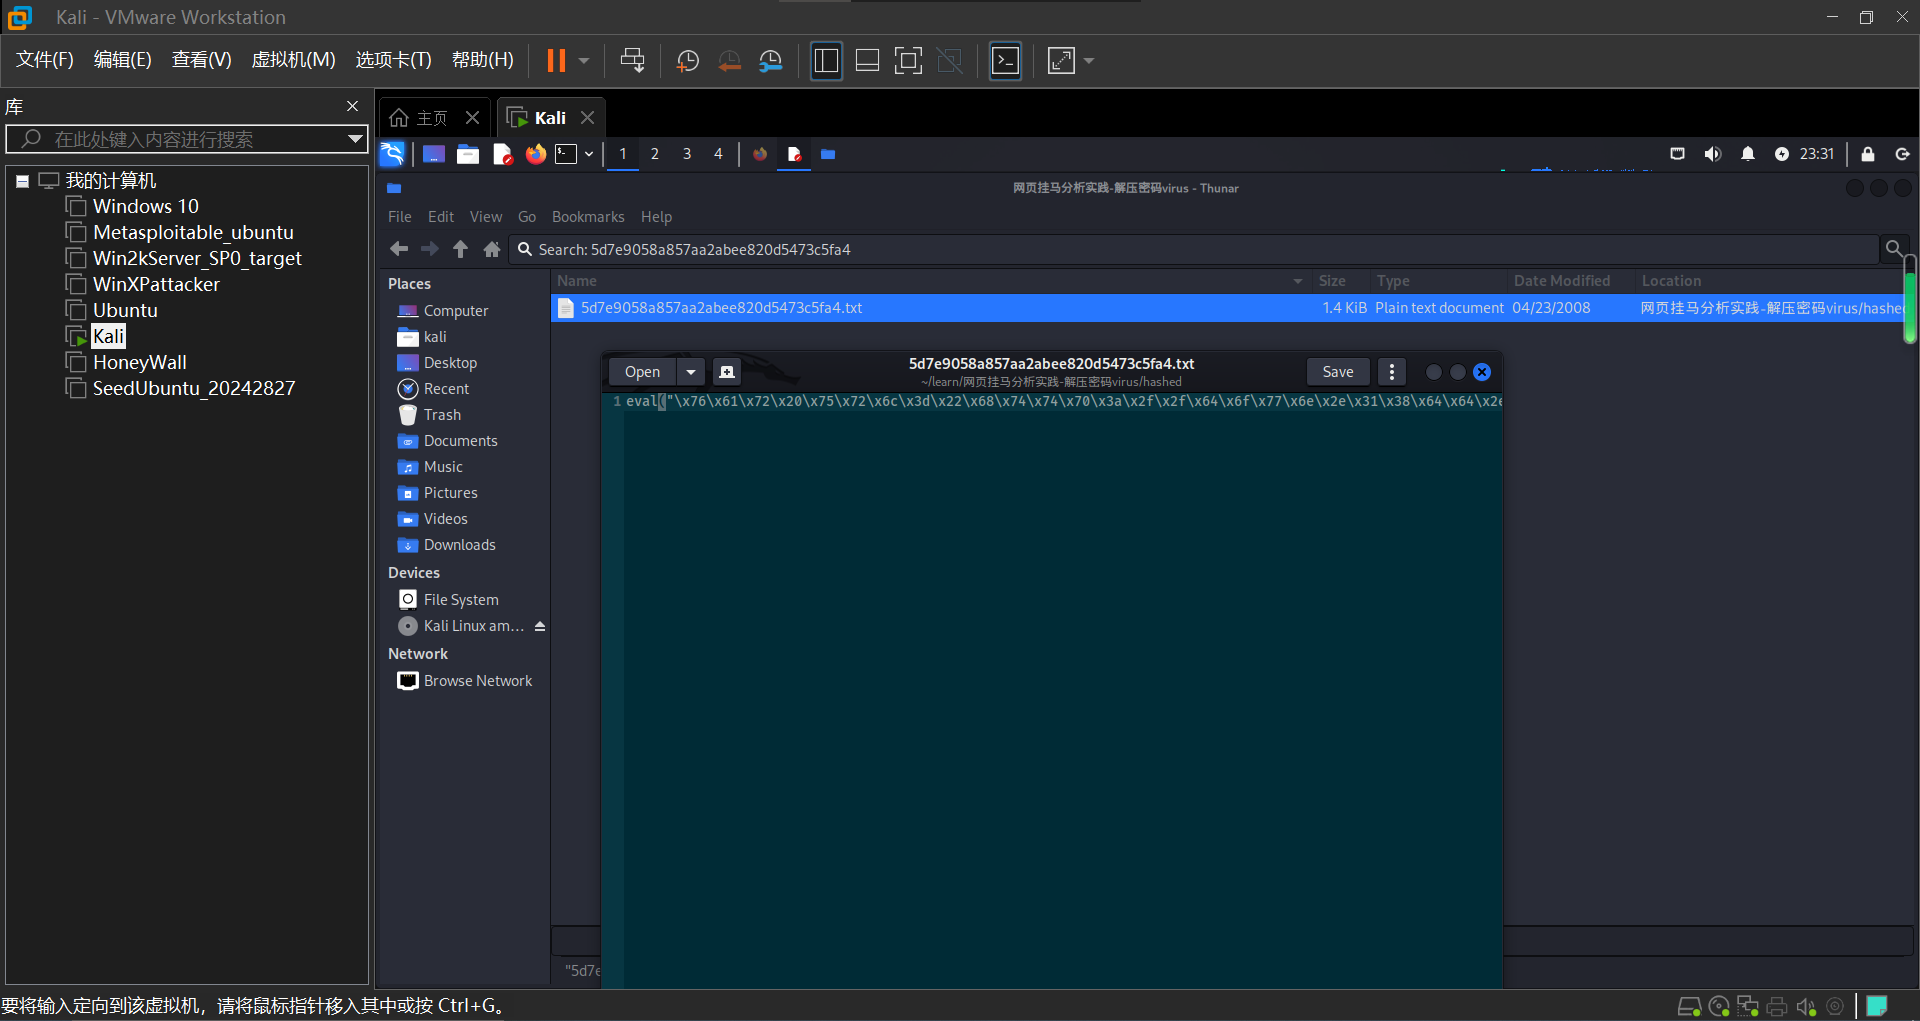
Task: Open the Thunar Edit menu
Action: click(441, 217)
